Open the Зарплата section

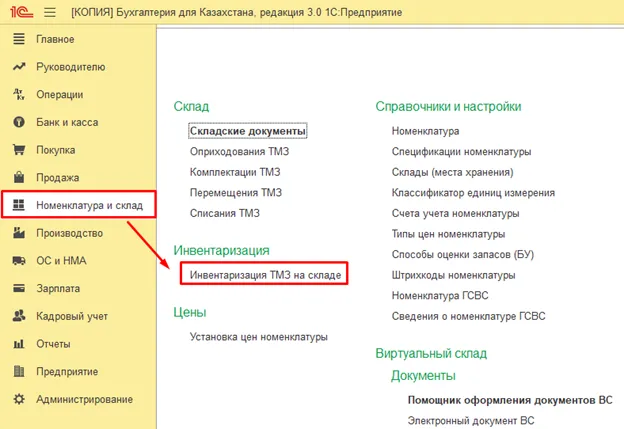coord(58,289)
